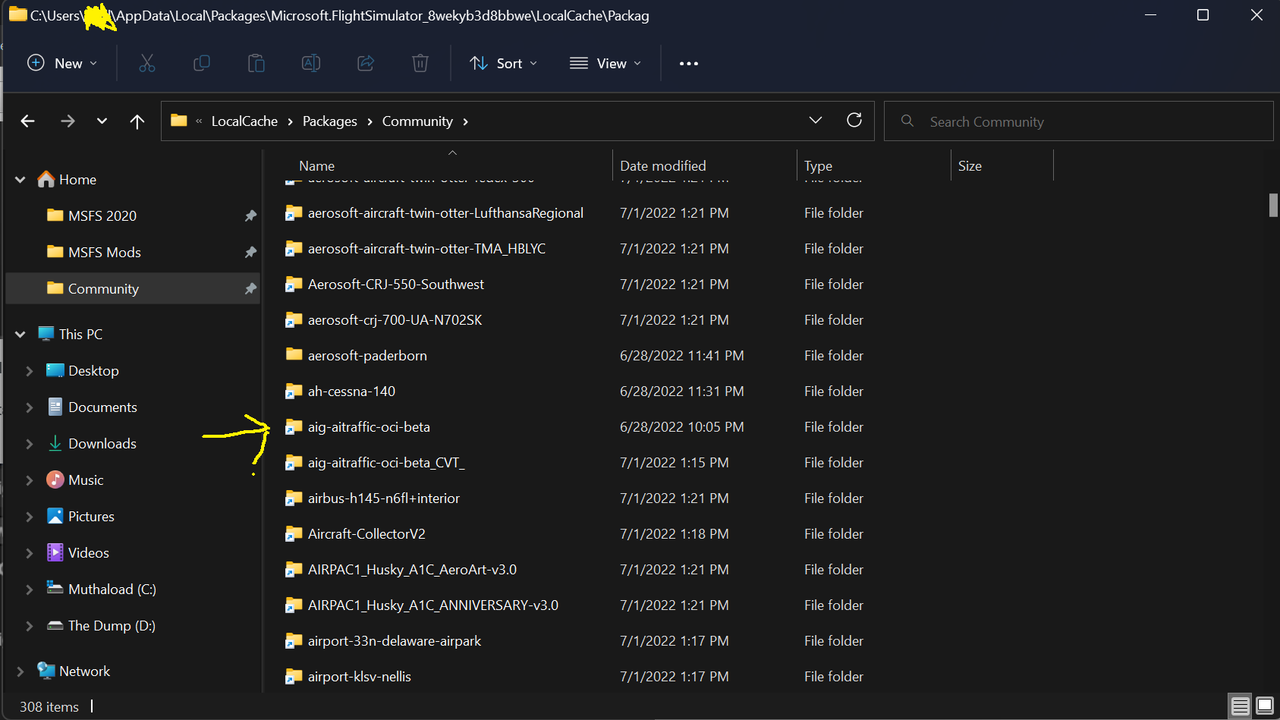Click the Cut scissors icon
The height and width of the screenshot is (720, 1280).
tap(147, 63)
